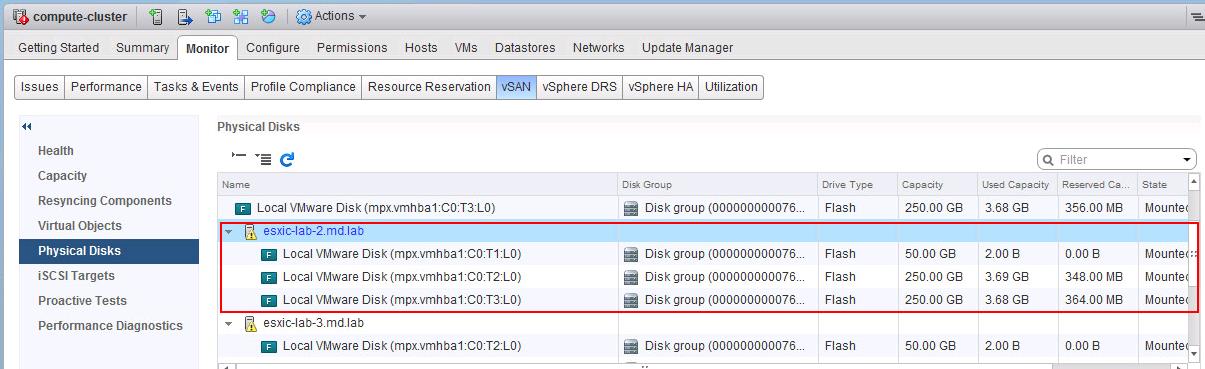Open the Networks tab
This screenshot has width=1205, height=369.
click(598, 47)
